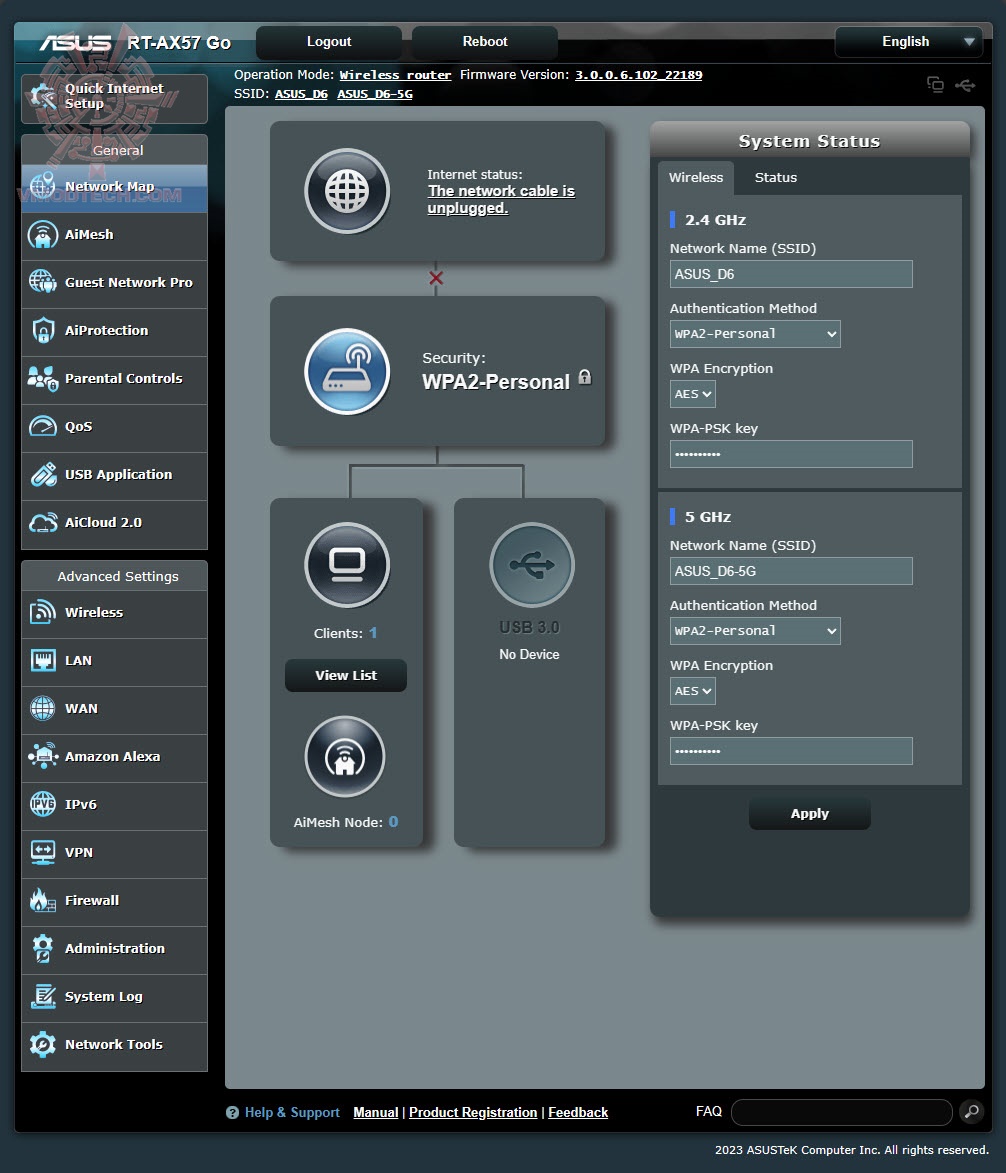
Task: Open the Feedback link
Action: pos(578,1112)
